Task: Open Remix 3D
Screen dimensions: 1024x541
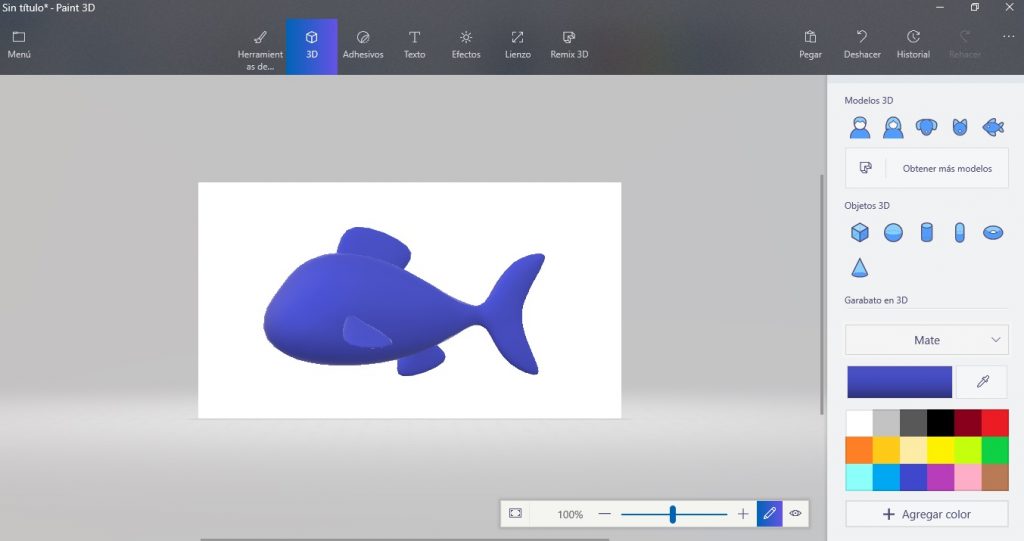Action: (x=569, y=46)
